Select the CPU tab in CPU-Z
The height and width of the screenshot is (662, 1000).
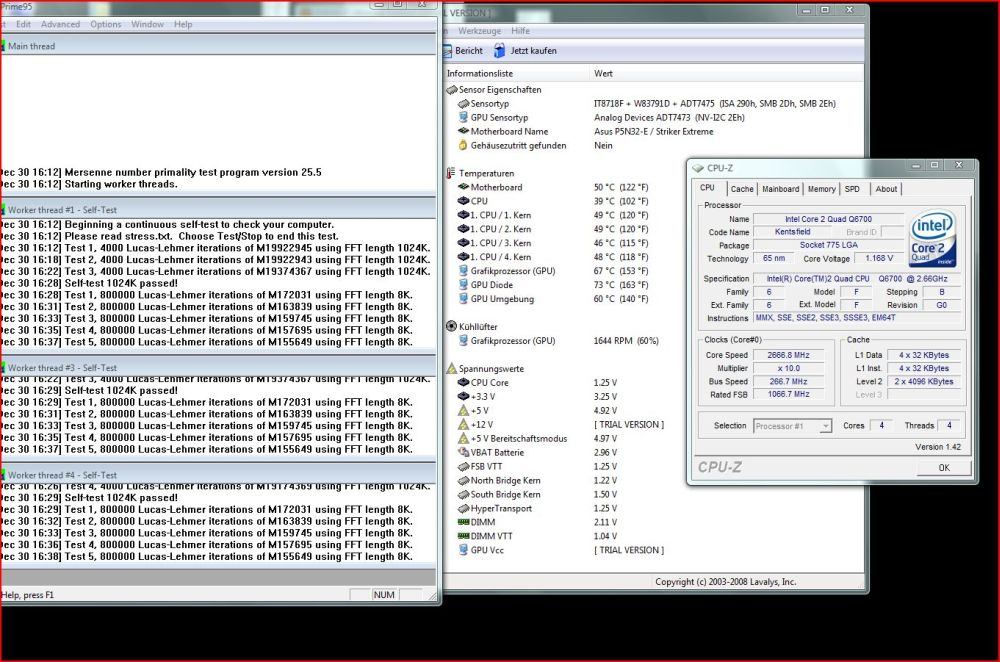click(x=708, y=188)
